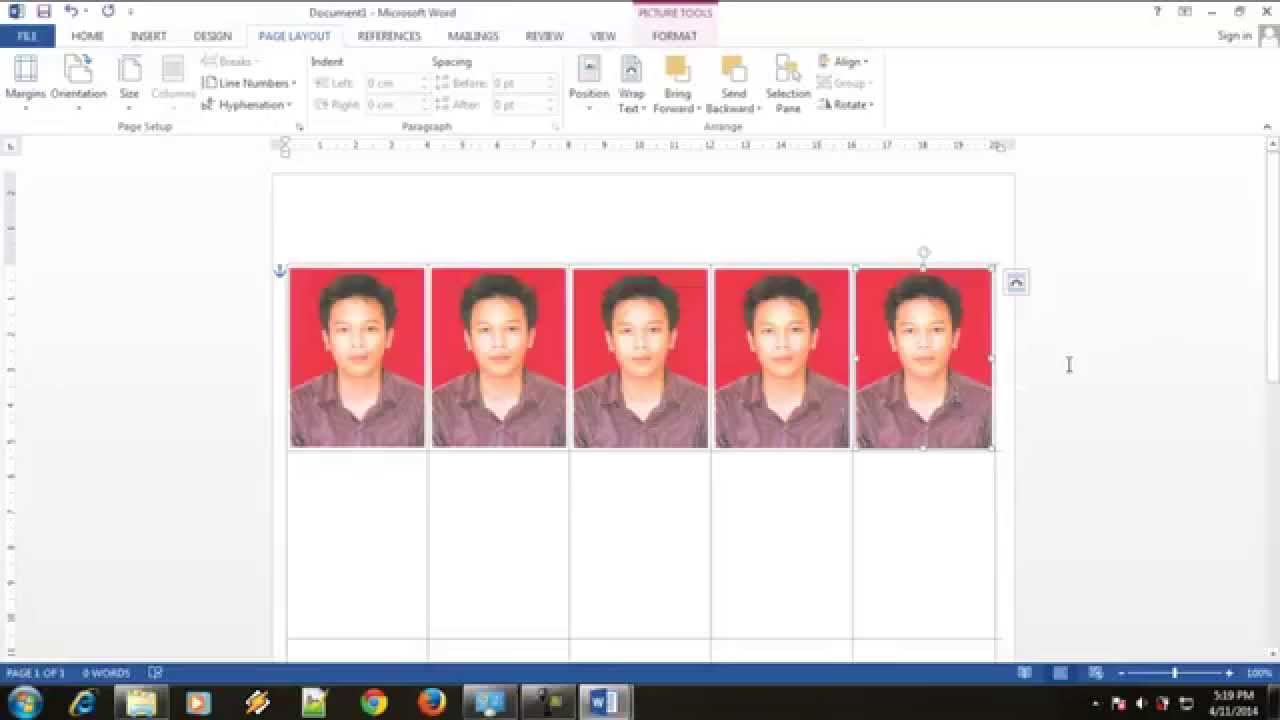Image resolution: width=1280 pixels, height=720 pixels.
Task: Switch to Web Layout view
Action: pos(1095,673)
